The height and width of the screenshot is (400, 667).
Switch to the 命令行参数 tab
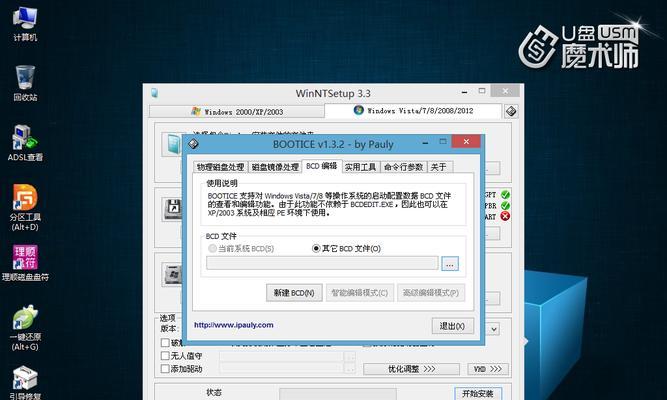(403, 167)
